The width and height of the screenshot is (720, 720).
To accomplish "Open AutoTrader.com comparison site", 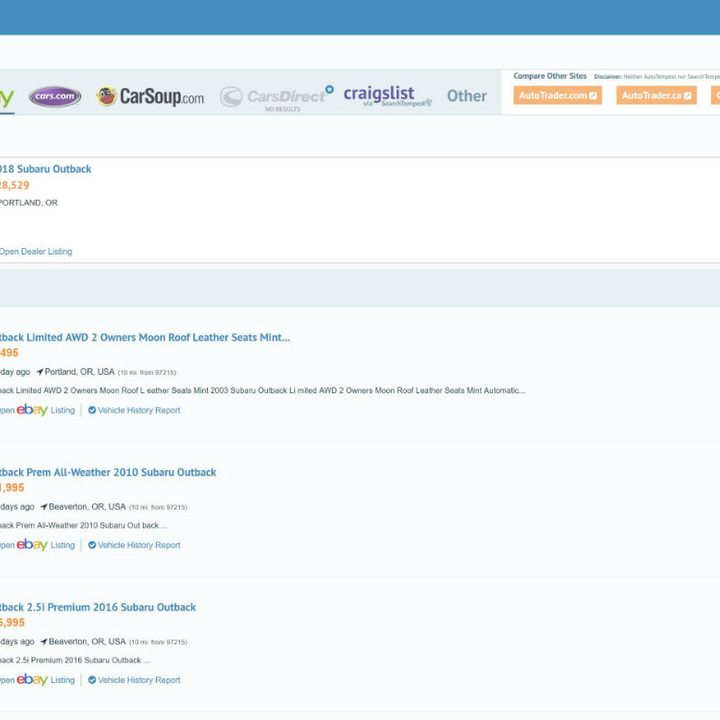I will point(557,96).
